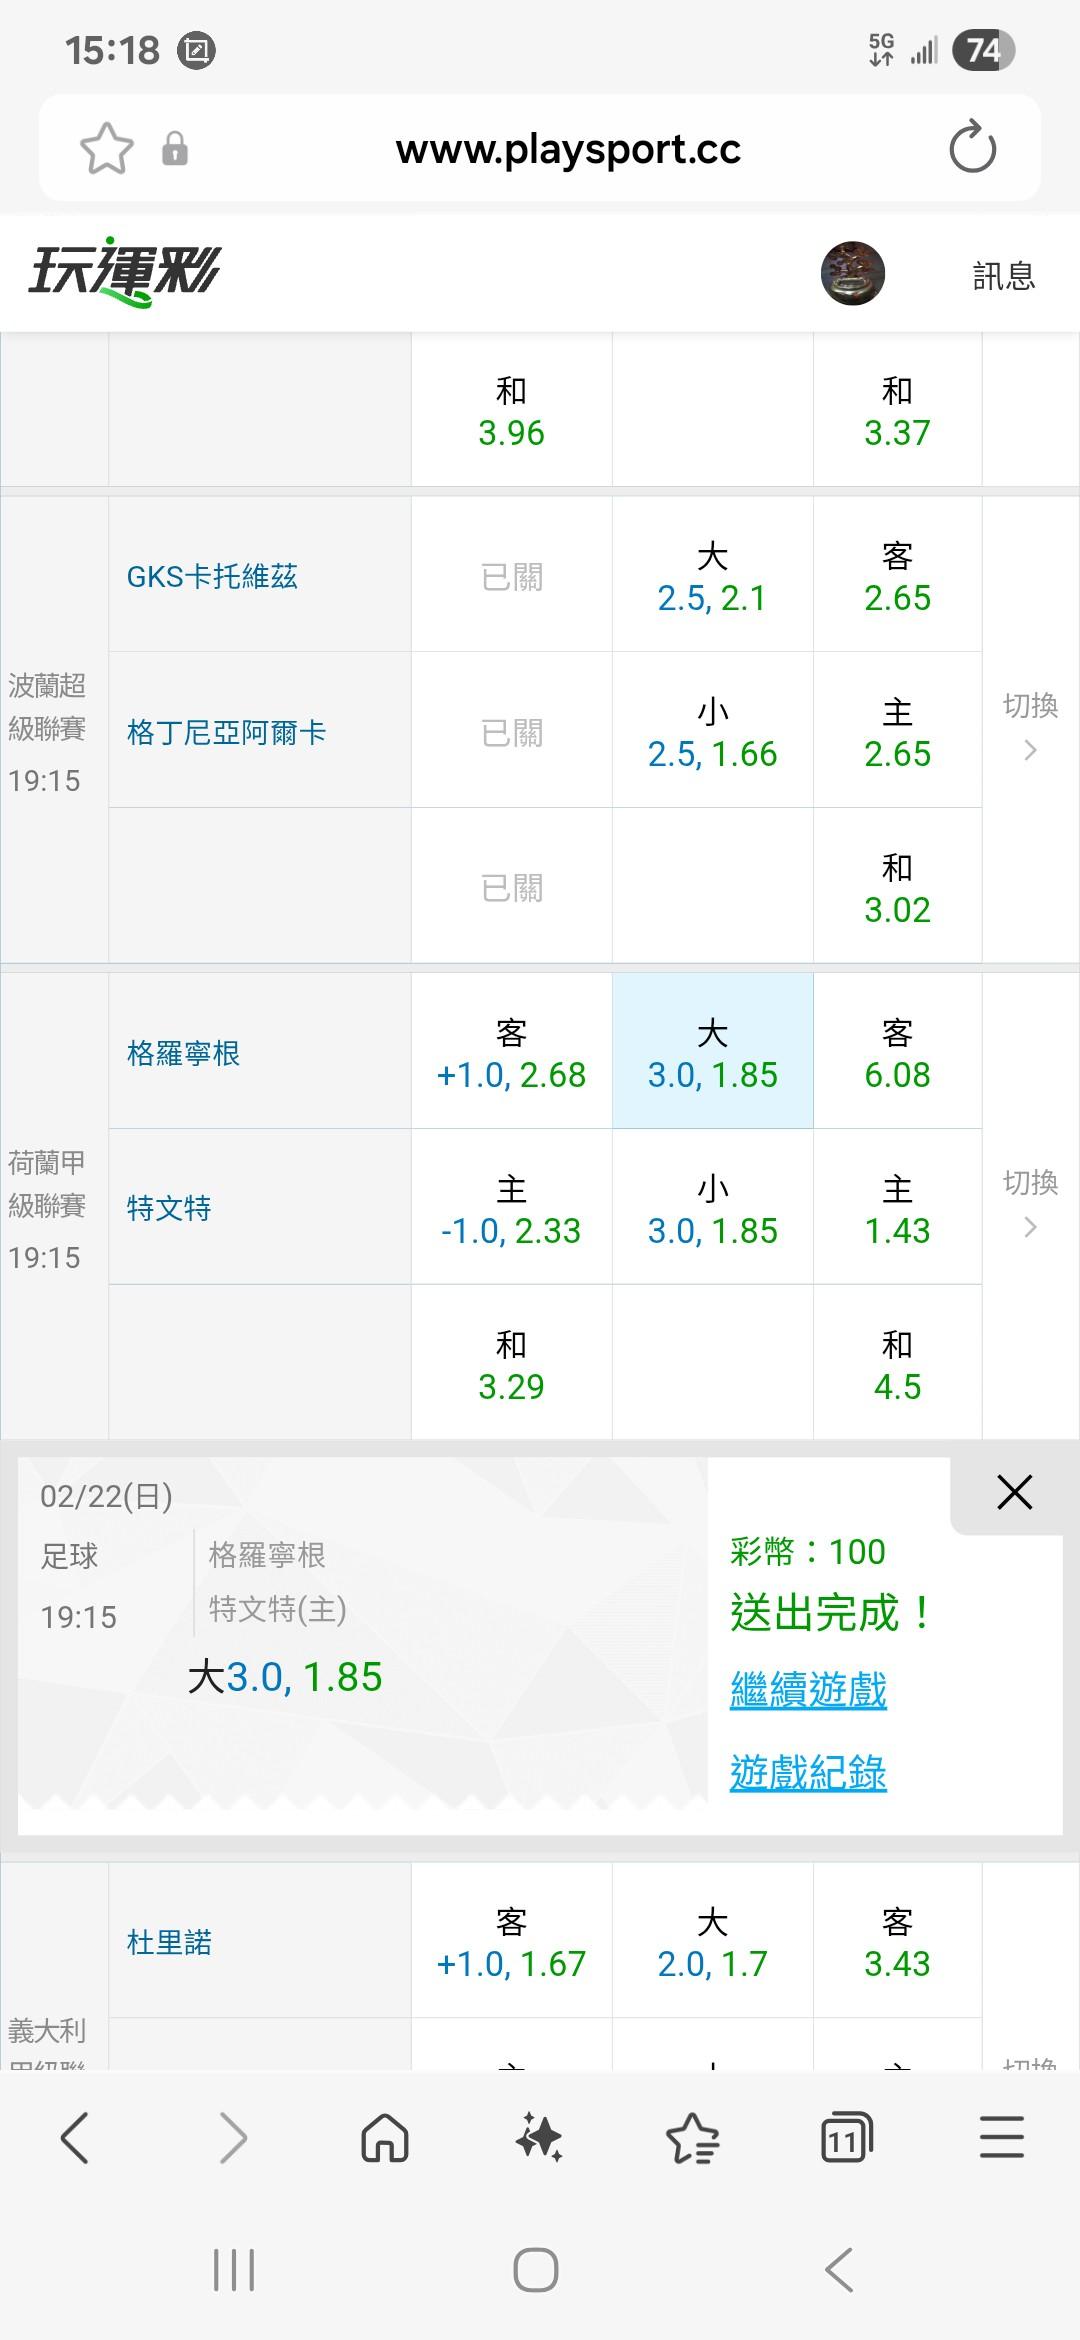This screenshot has width=1080, height=2340.
Task: Open the browser bookmarks list
Action: tap(692, 2138)
